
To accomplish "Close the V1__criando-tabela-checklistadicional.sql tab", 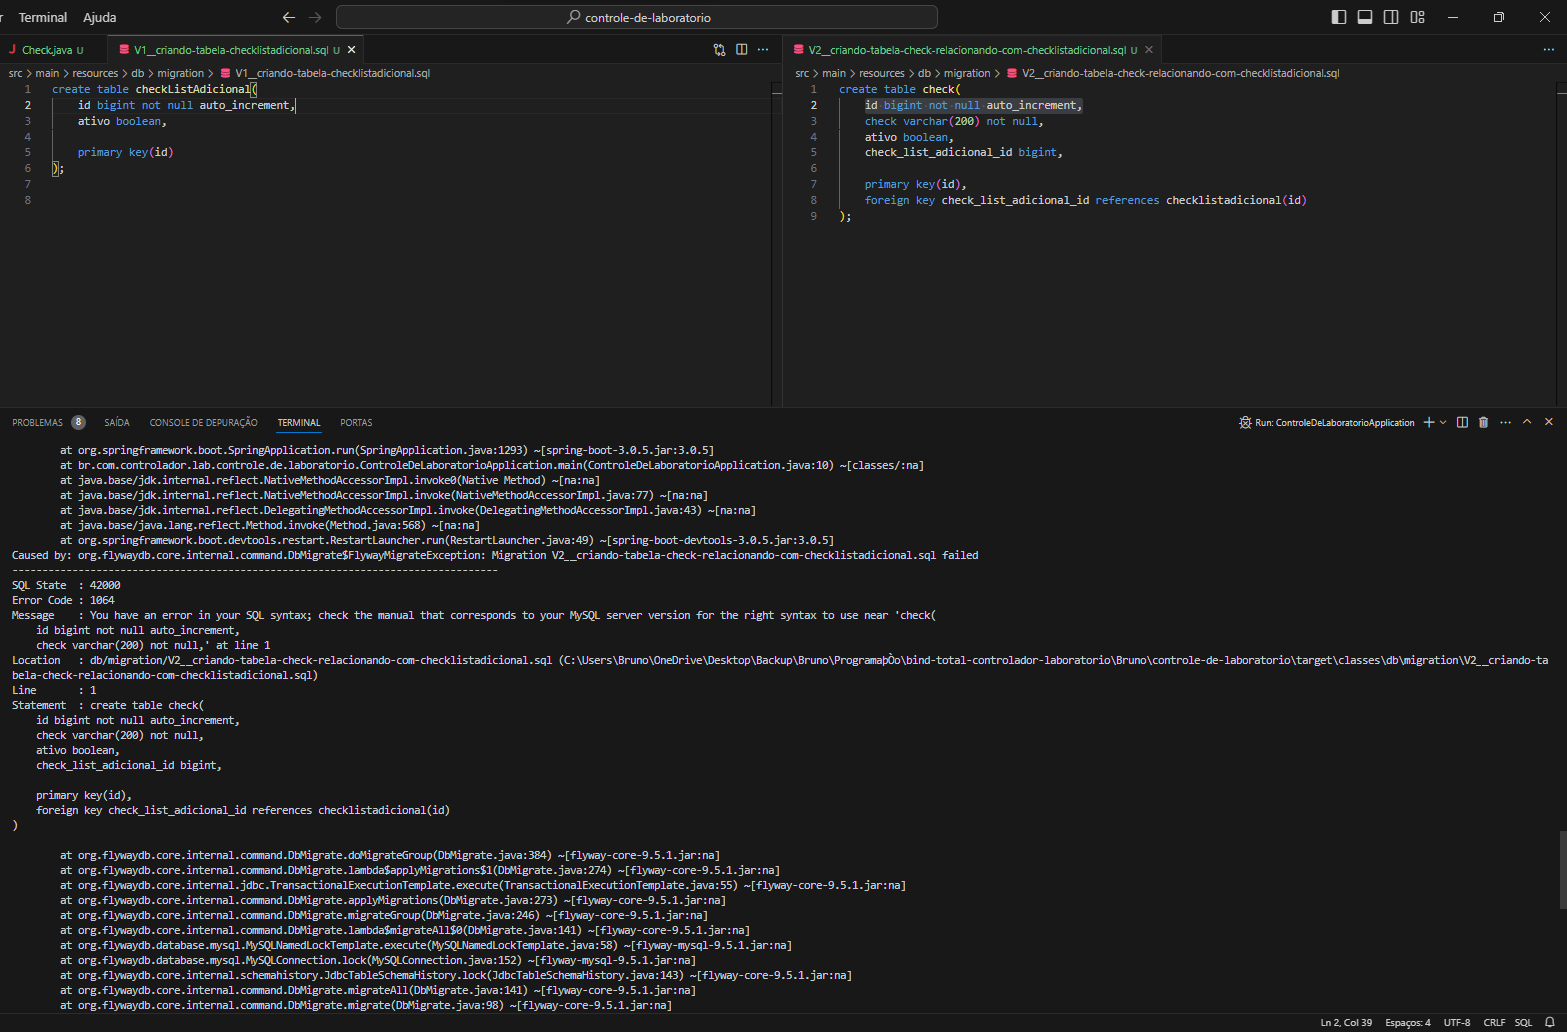I will coord(351,49).
